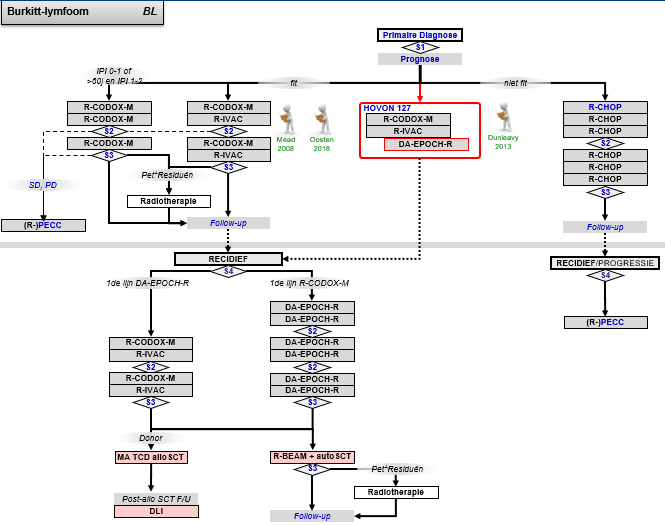Open the blue R-CHOP link
665x525 pixels.
coord(605,106)
